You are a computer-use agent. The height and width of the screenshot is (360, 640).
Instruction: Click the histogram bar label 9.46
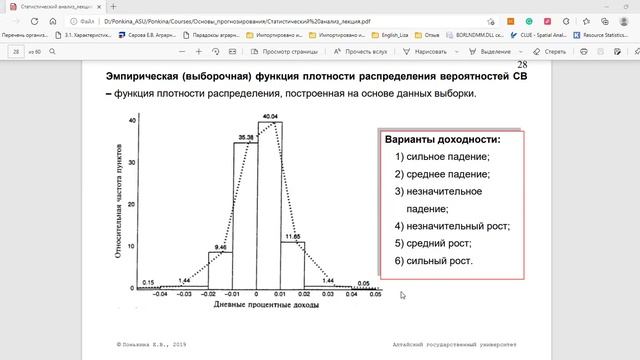[x=220, y=247]
